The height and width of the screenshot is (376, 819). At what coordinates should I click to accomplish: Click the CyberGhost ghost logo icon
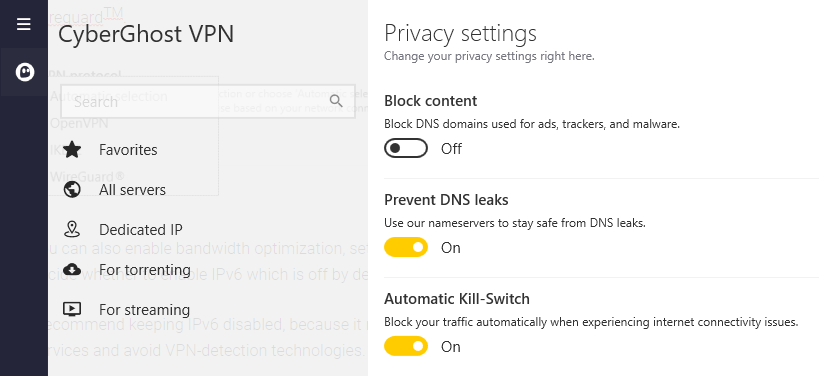(x=25, y=72)
